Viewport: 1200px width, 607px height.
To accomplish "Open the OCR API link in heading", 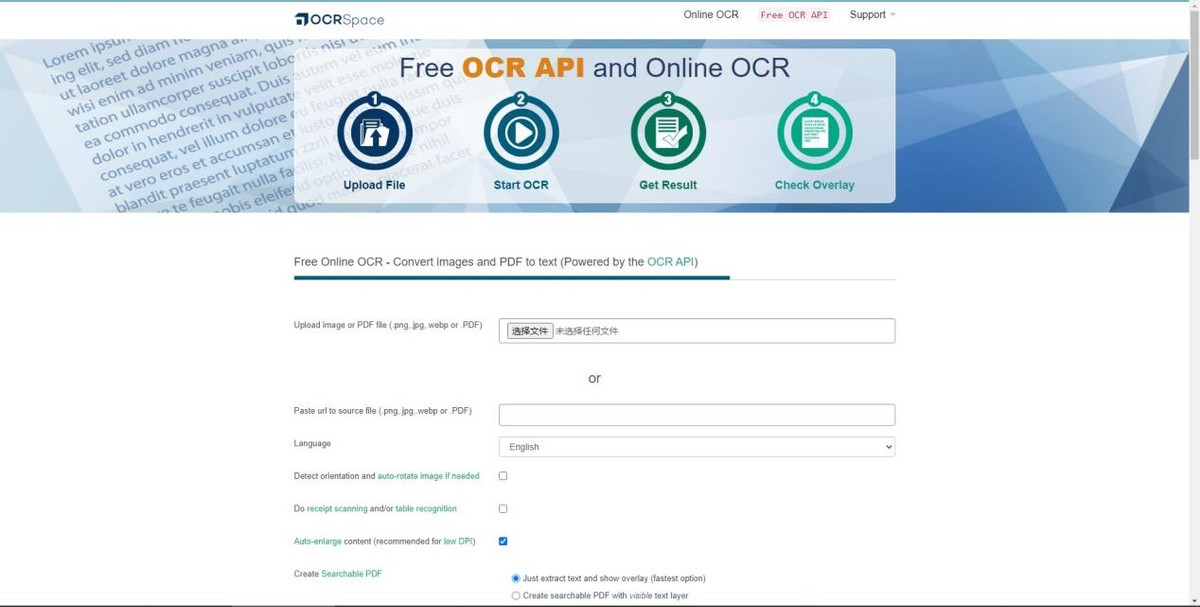I will [x=670, y=262].
